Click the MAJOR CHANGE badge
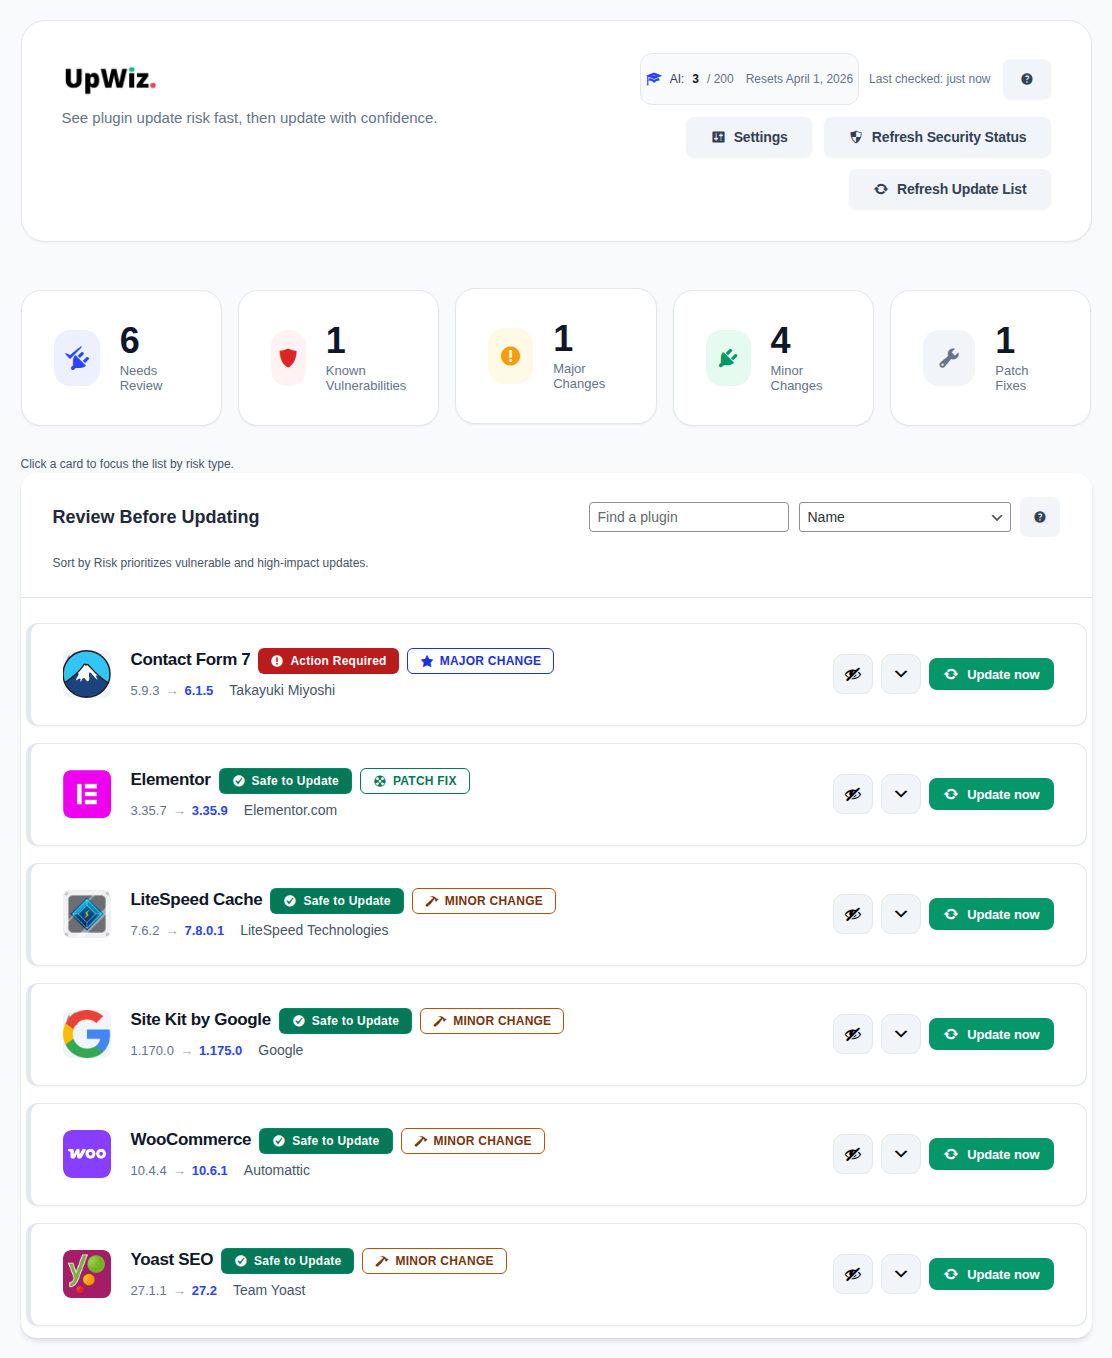Image resolution: width=1112 pixels, height=1358 pixels. pyautogui.click(x=480, y=661)
